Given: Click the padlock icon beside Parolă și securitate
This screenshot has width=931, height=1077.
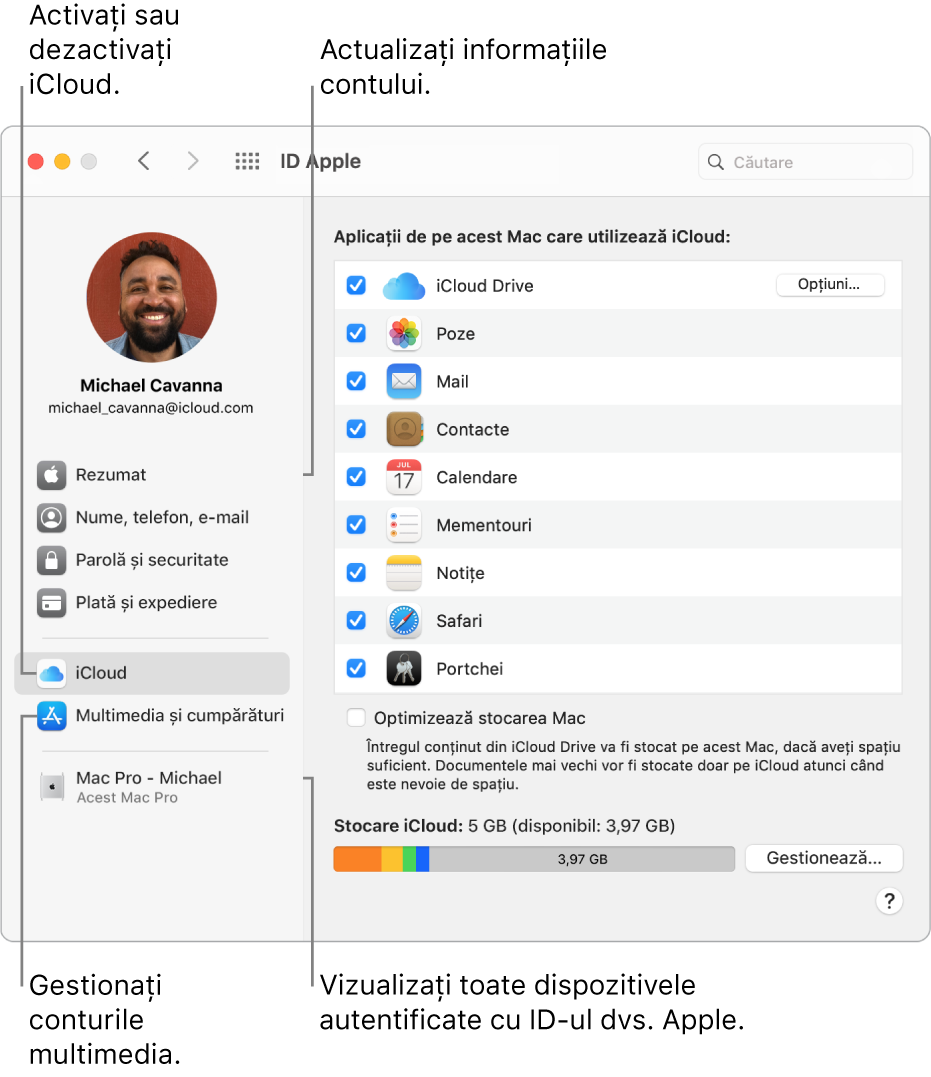Looking at the screenshot, I should coord(52,560).
